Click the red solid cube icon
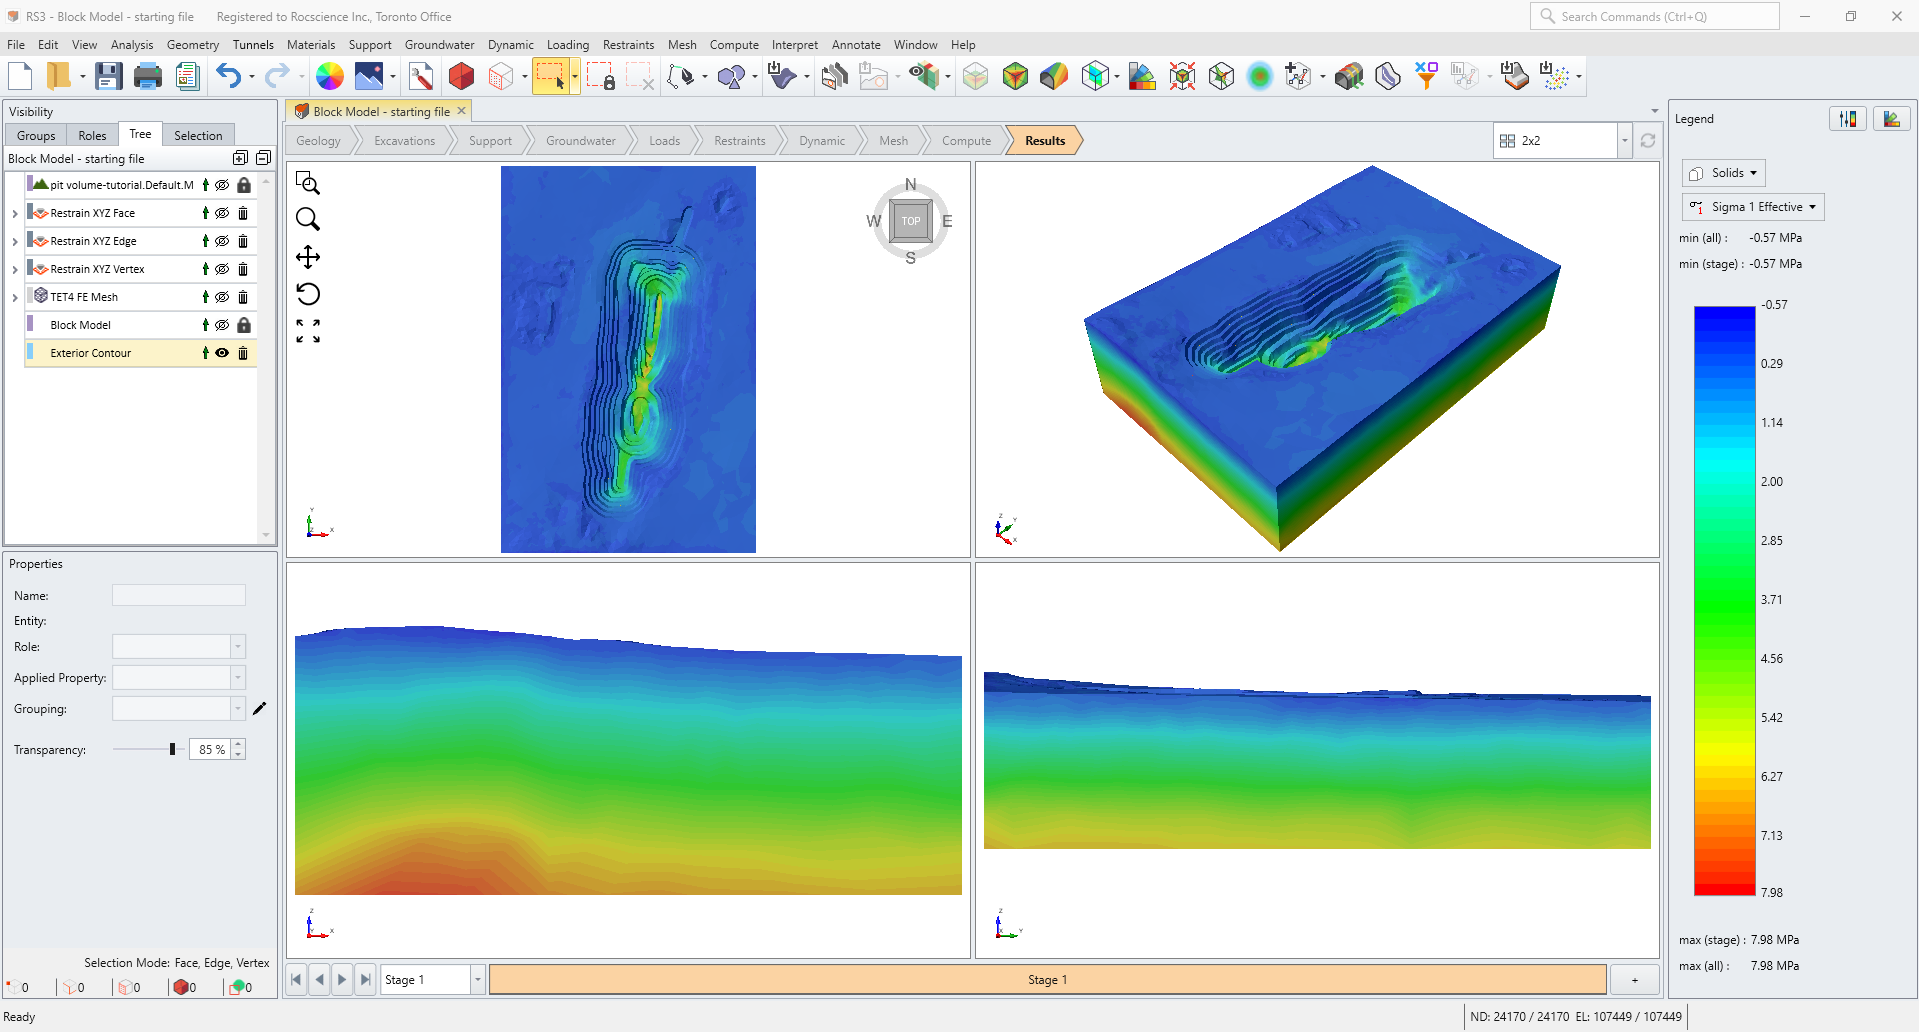Image resolution: width=1919 pixels, height=1032 pixels. pyautogui.click(x=461, y=76)
